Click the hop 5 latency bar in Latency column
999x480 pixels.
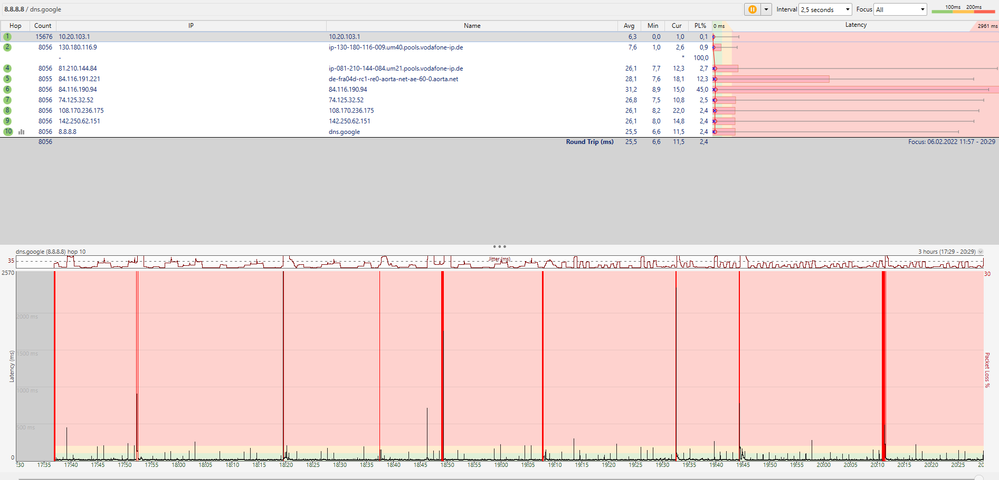772,79
